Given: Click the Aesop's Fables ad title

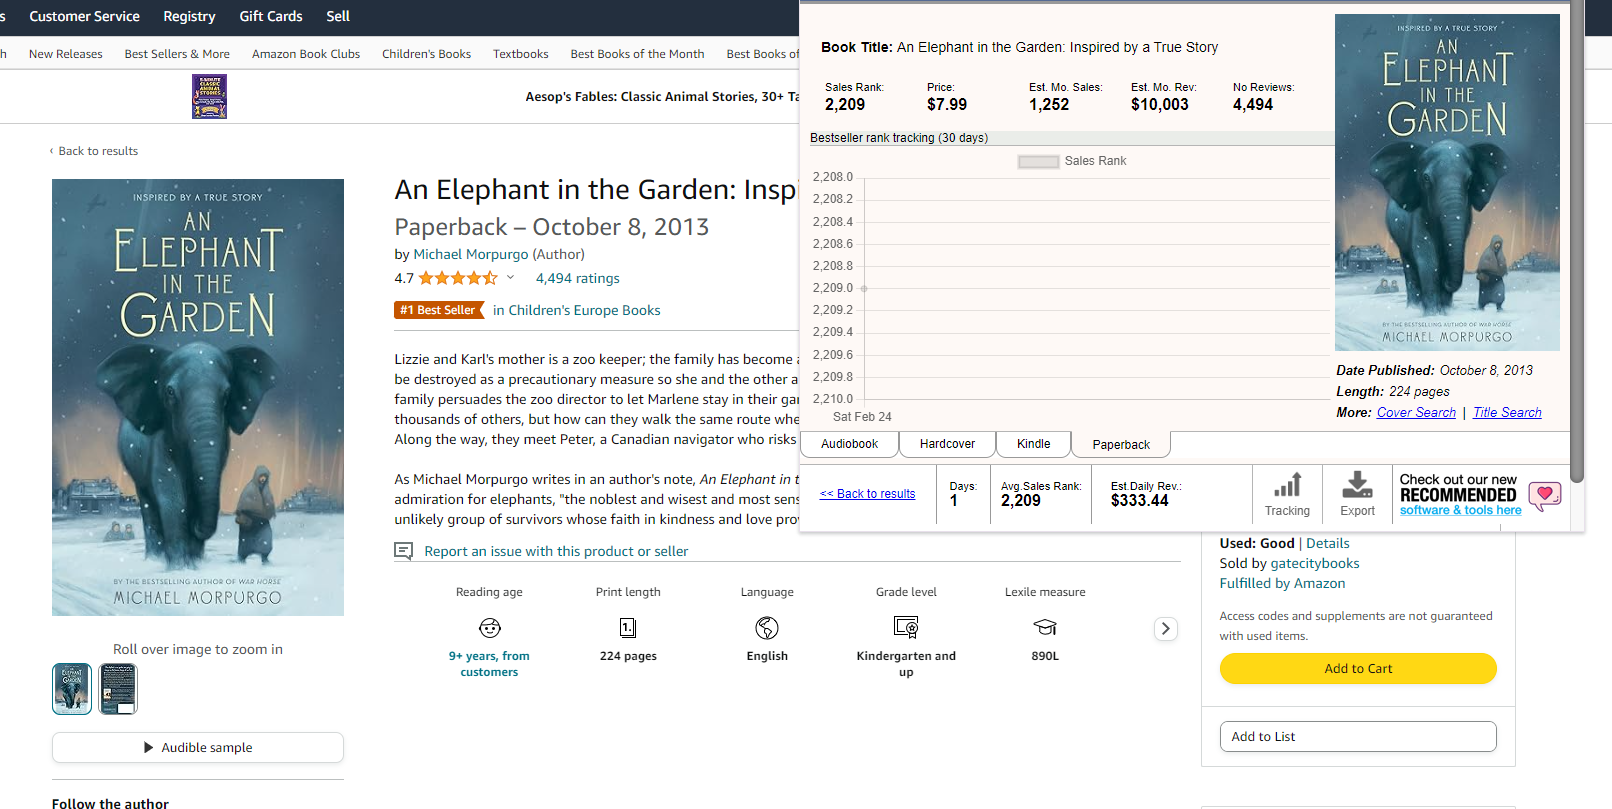Looking at the screenshot, I should tap(662, 97).
